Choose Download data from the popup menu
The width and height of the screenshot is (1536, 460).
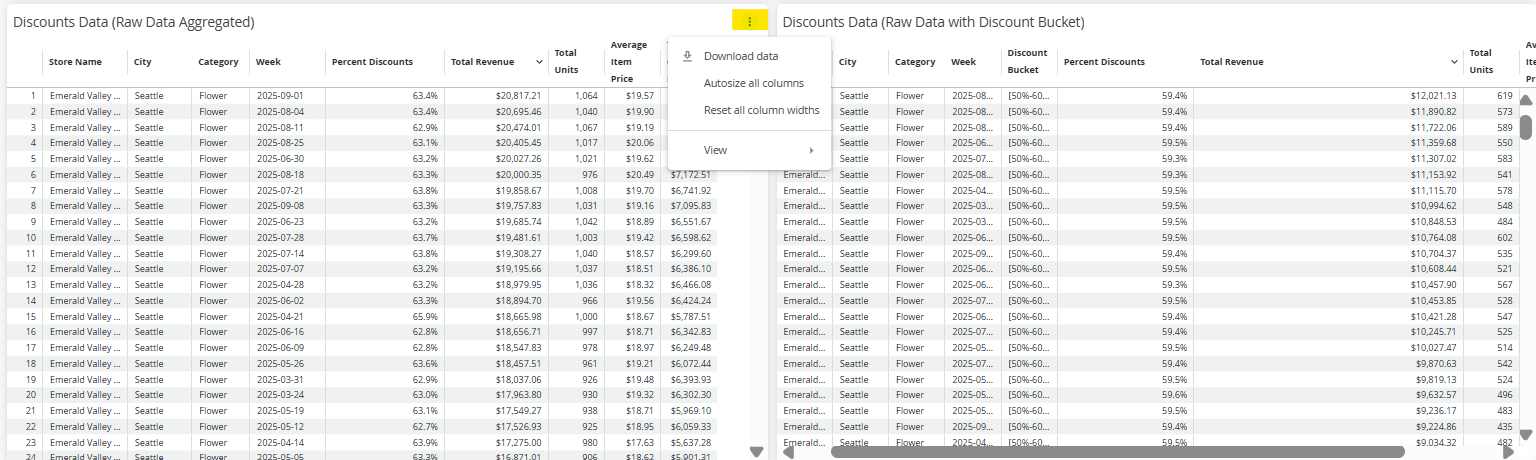[x=749, y=56]
